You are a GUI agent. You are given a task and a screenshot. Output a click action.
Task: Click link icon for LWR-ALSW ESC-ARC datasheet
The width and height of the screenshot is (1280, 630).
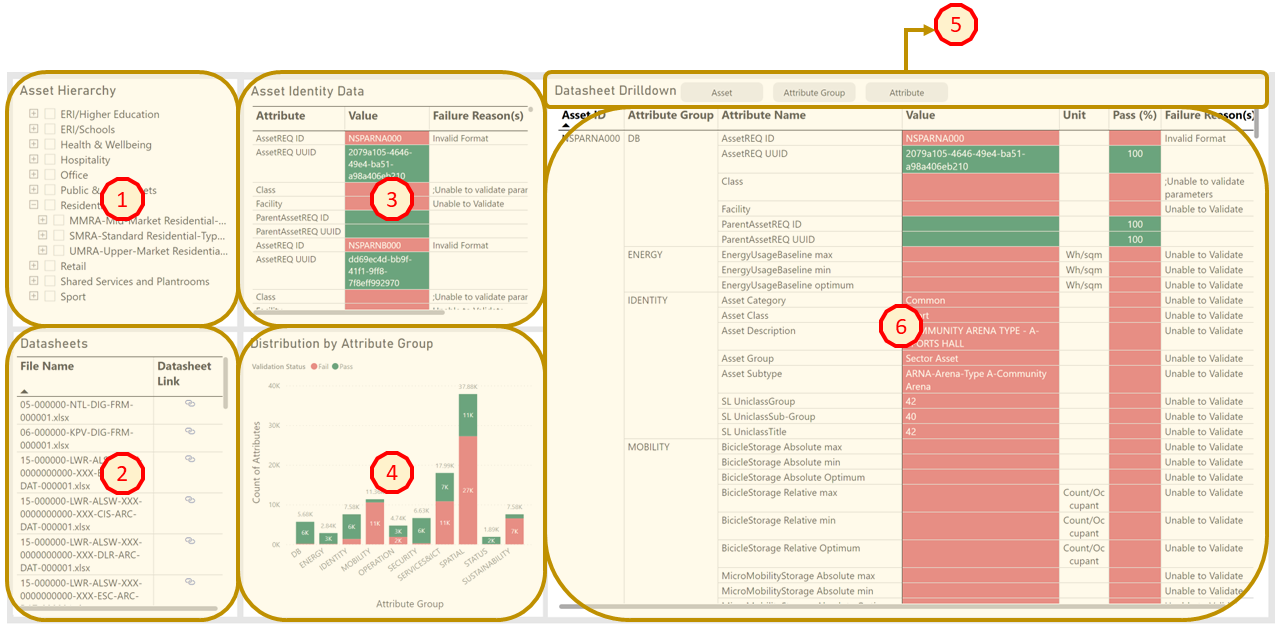click(189, 583)
